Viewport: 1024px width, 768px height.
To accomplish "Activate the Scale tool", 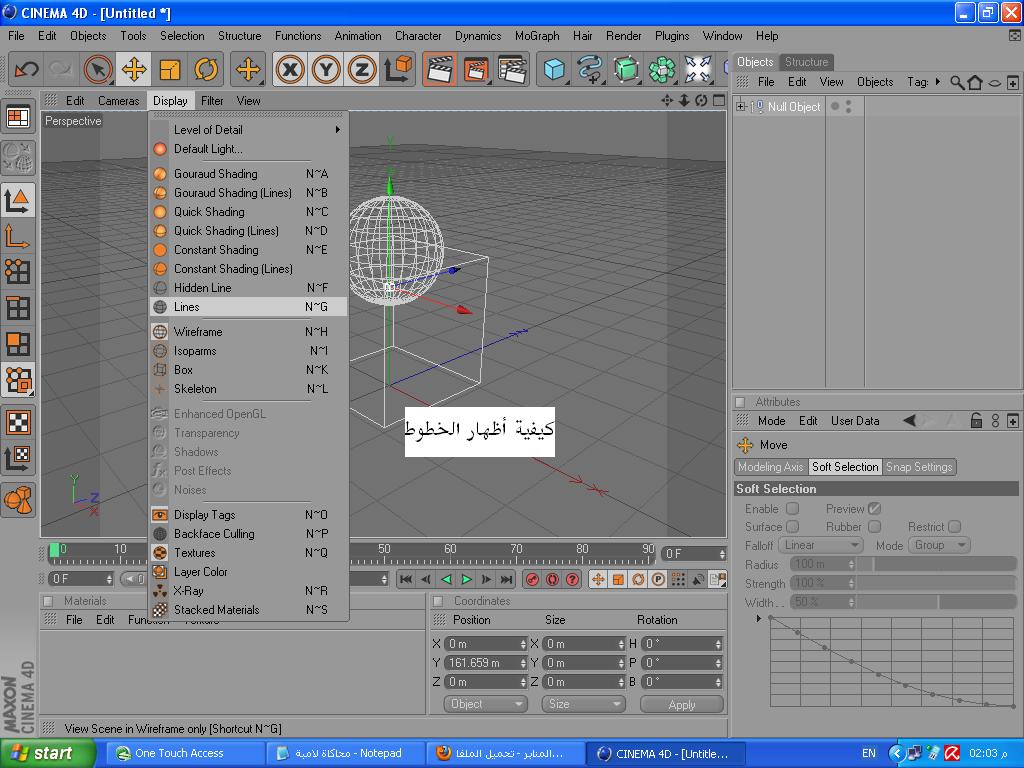I will pos(170,69).
